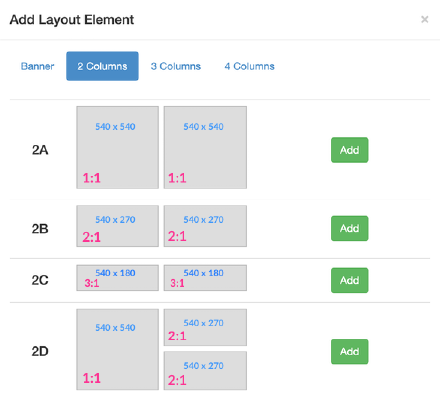The width and height of the screenshot is (440, 400).
Task: Add the 2B layout
Action: (349, 228)
